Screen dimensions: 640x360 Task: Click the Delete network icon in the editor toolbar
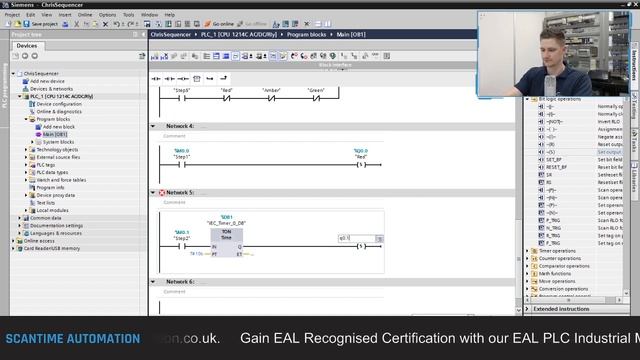tap(164, 56)
